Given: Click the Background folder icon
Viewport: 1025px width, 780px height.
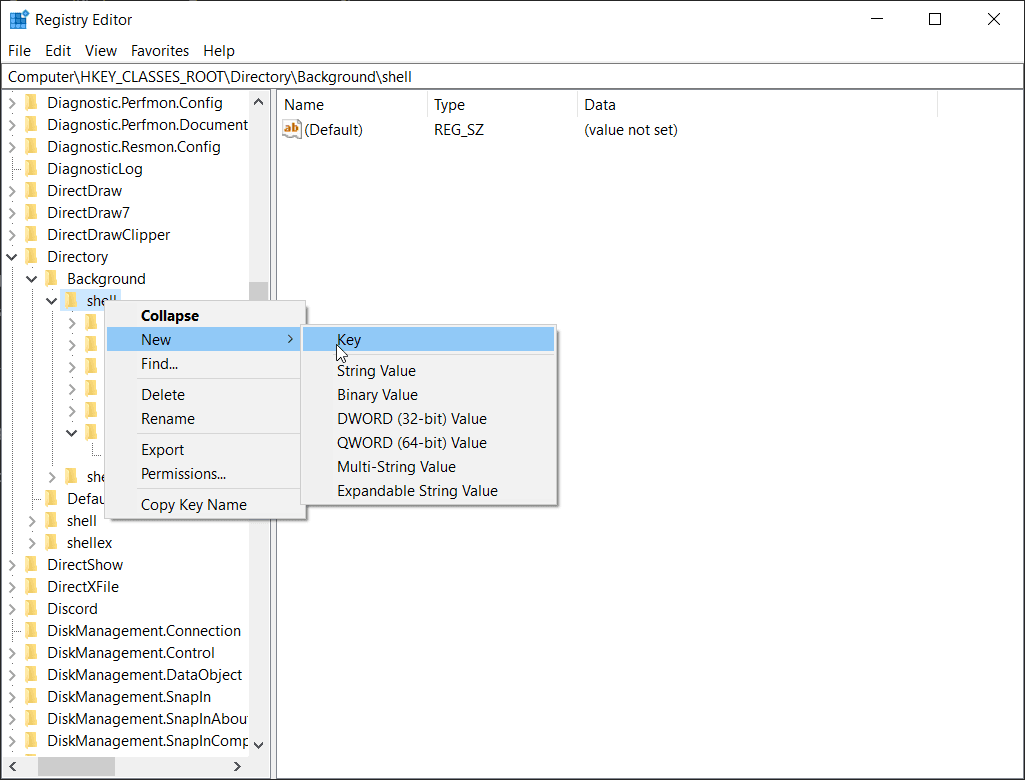Looking at the screenshot, I should (x=52, y=279).
